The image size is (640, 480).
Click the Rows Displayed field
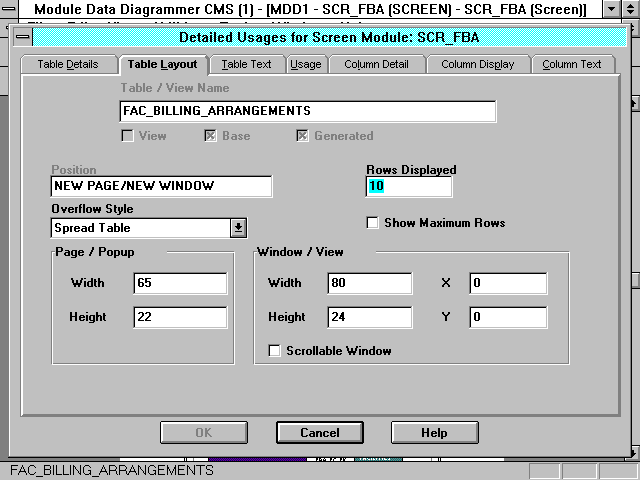tap(409, 187)
